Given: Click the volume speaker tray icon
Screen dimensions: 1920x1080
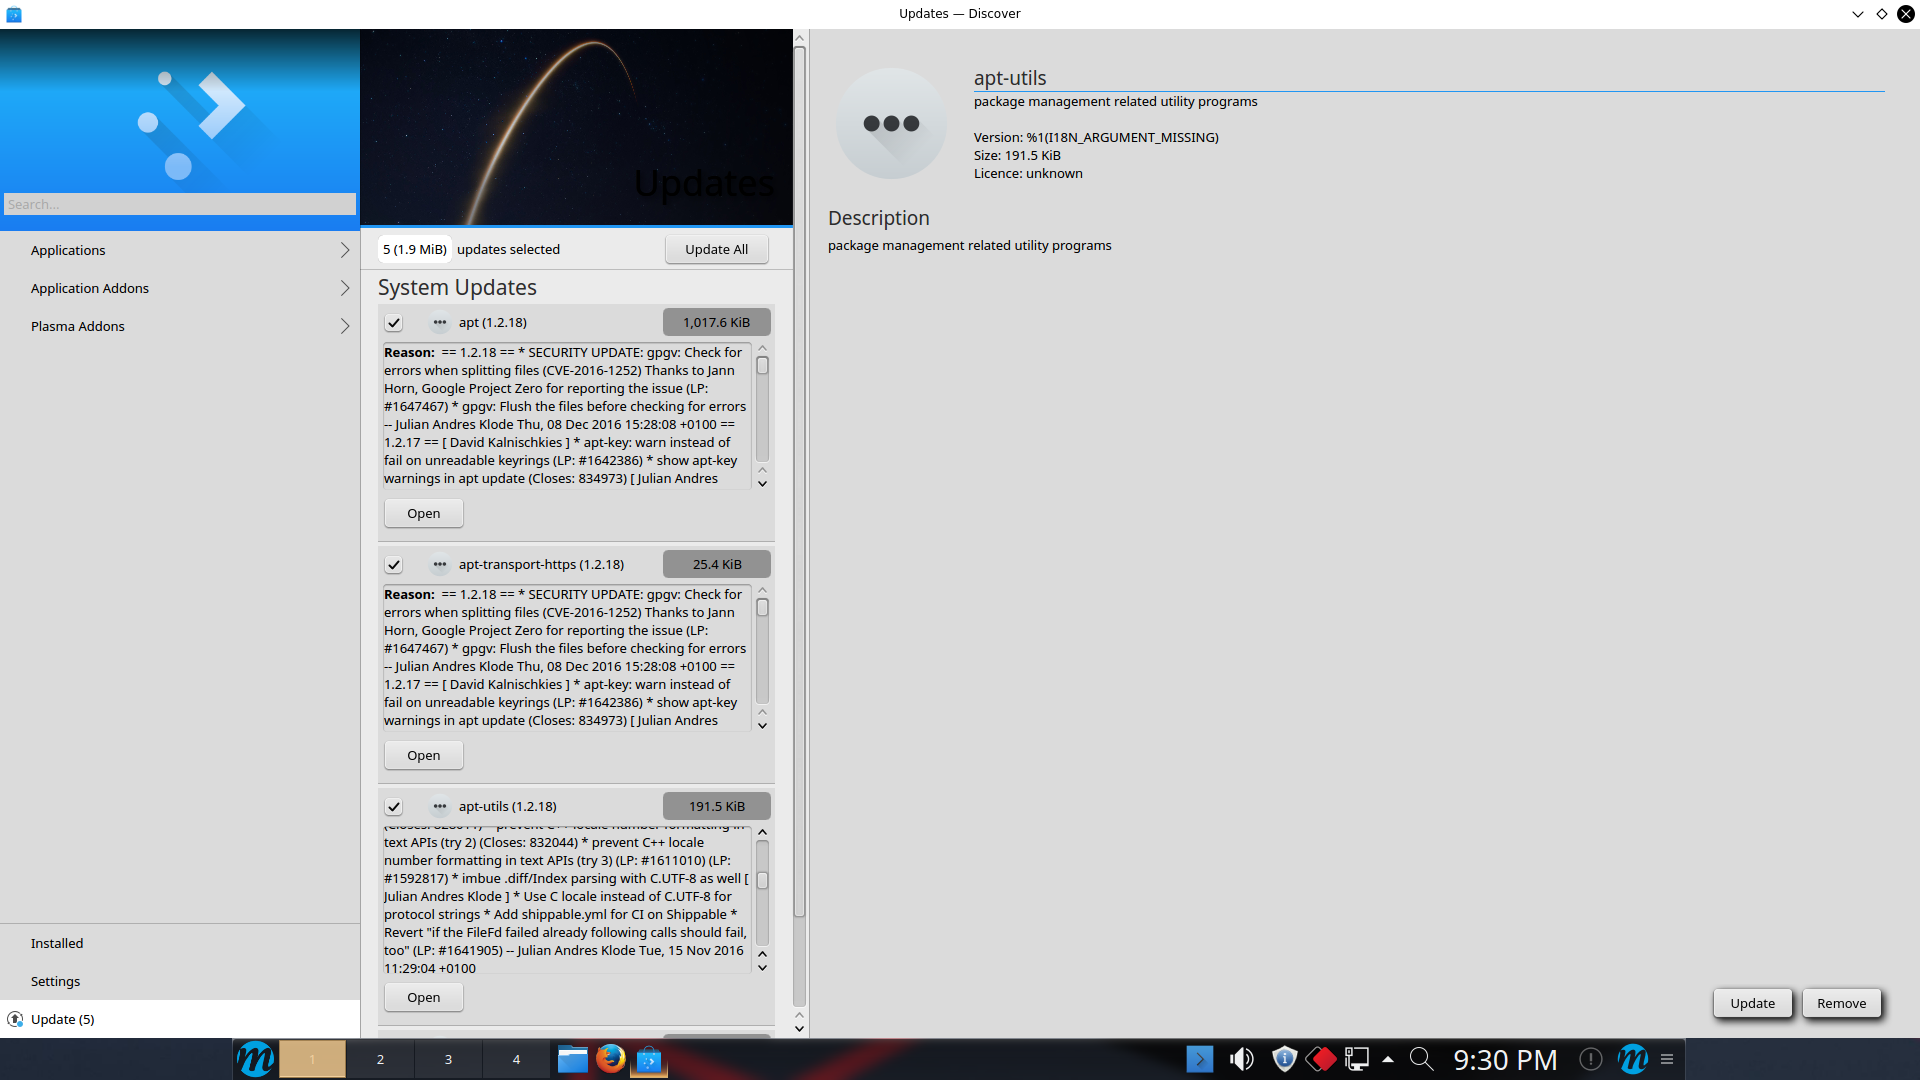Looking at the screenshot, I should 1242,1059.
